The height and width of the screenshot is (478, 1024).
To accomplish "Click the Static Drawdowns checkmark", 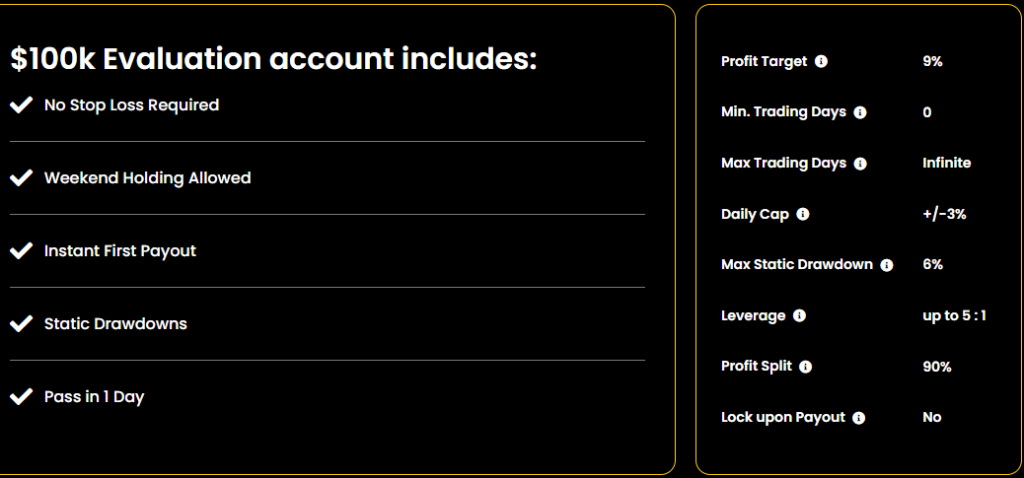I will click(x=22, y=323).
